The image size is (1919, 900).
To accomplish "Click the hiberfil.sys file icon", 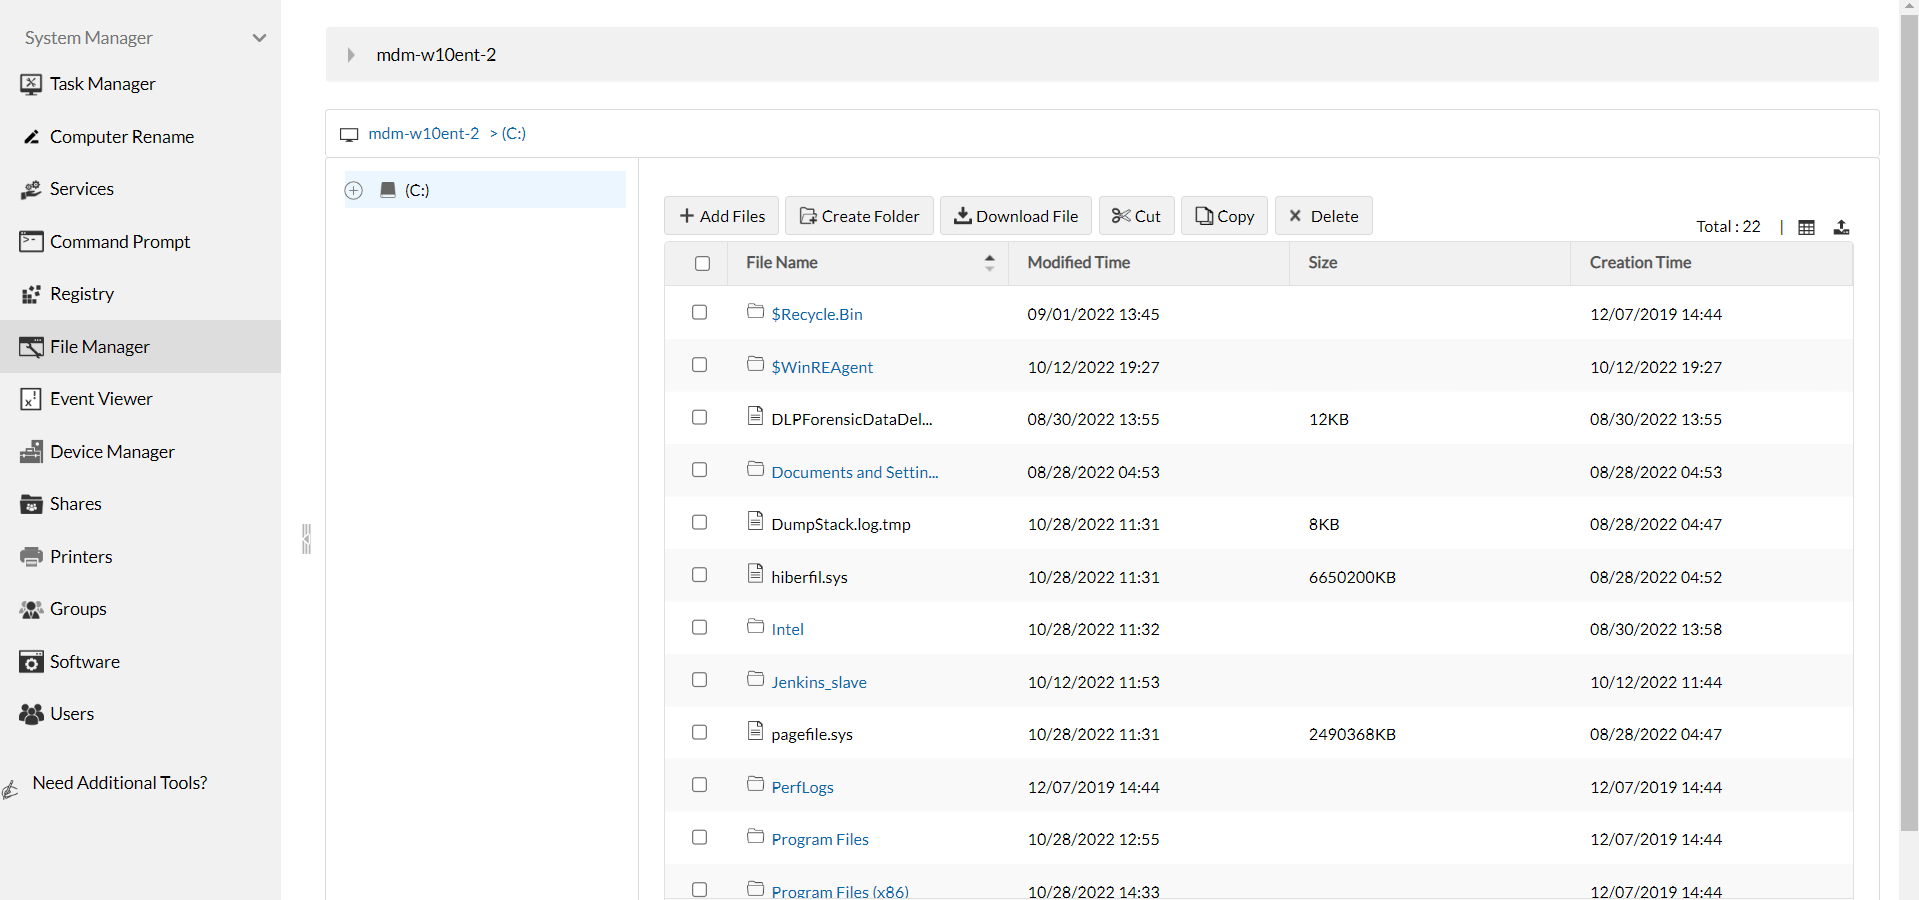I will click(x=755, y=574).
